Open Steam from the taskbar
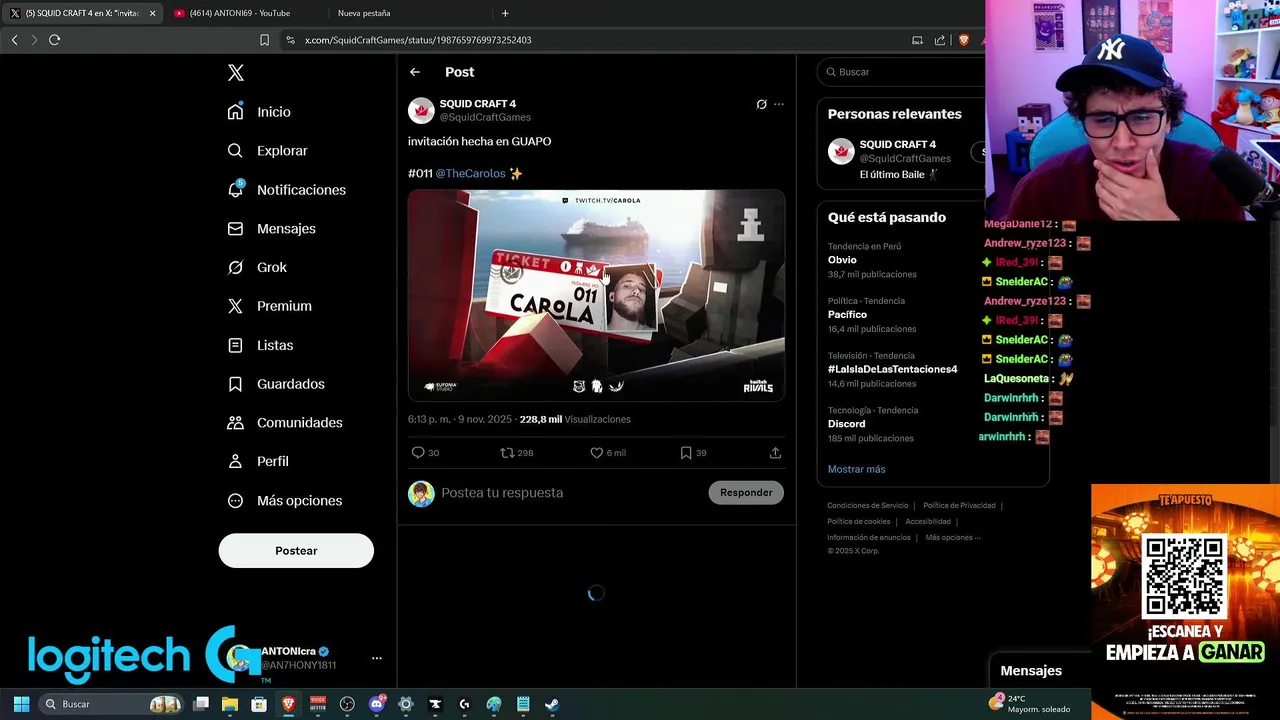The image size is (1280, 720). click(552, 704)
